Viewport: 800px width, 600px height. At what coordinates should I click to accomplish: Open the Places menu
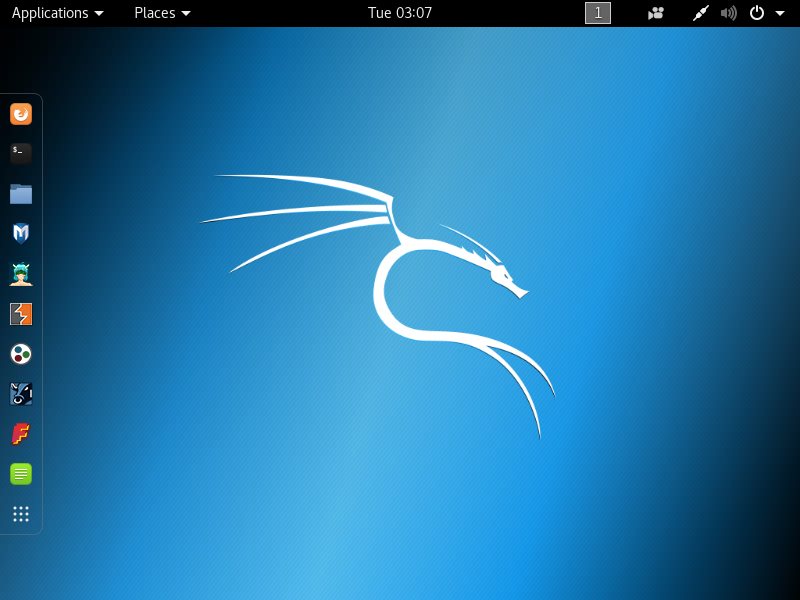[x=162, y=13]
